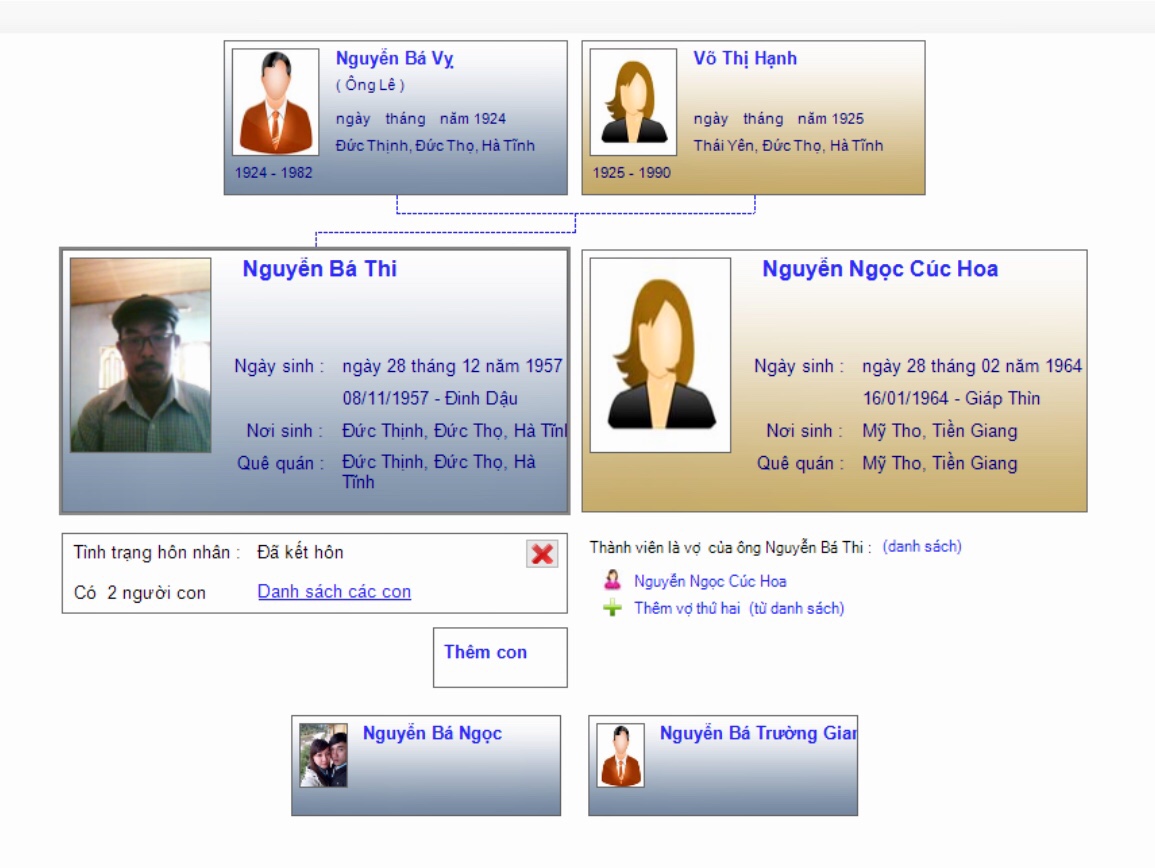The width and height of the screenshot is (1155, 868).
Task: Click the Thêm con button
Action: (500, 657)
